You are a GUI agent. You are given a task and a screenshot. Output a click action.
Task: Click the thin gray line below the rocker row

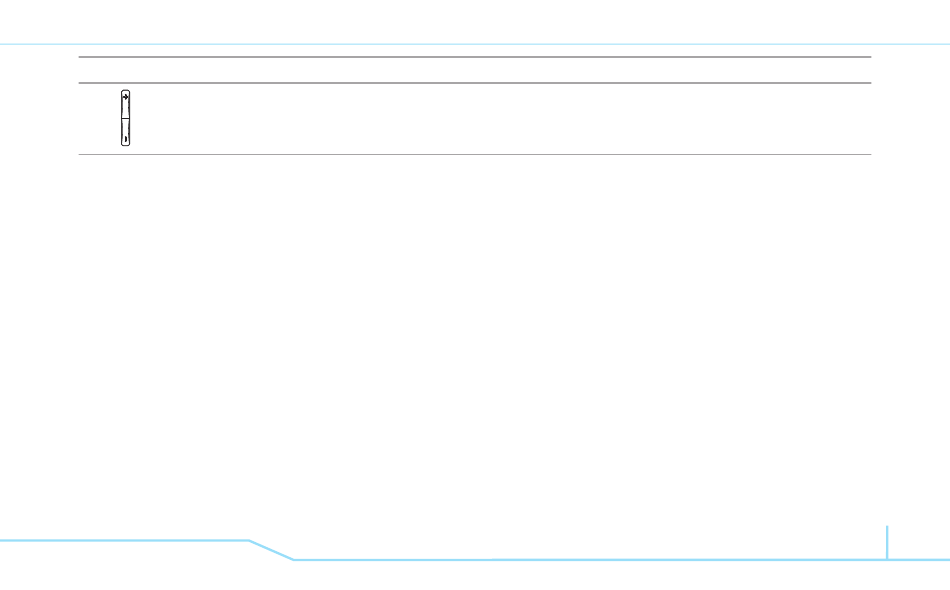coord(475,154)
